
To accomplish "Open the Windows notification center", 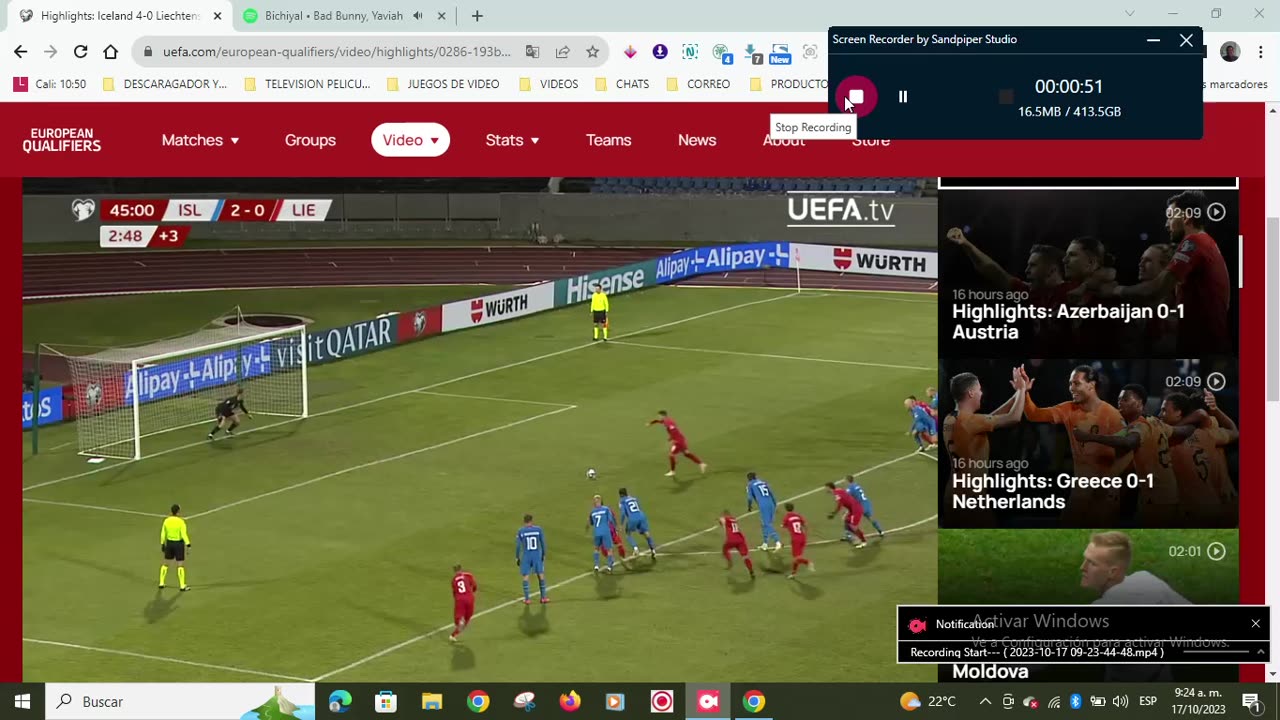I will coord(1250,701).
